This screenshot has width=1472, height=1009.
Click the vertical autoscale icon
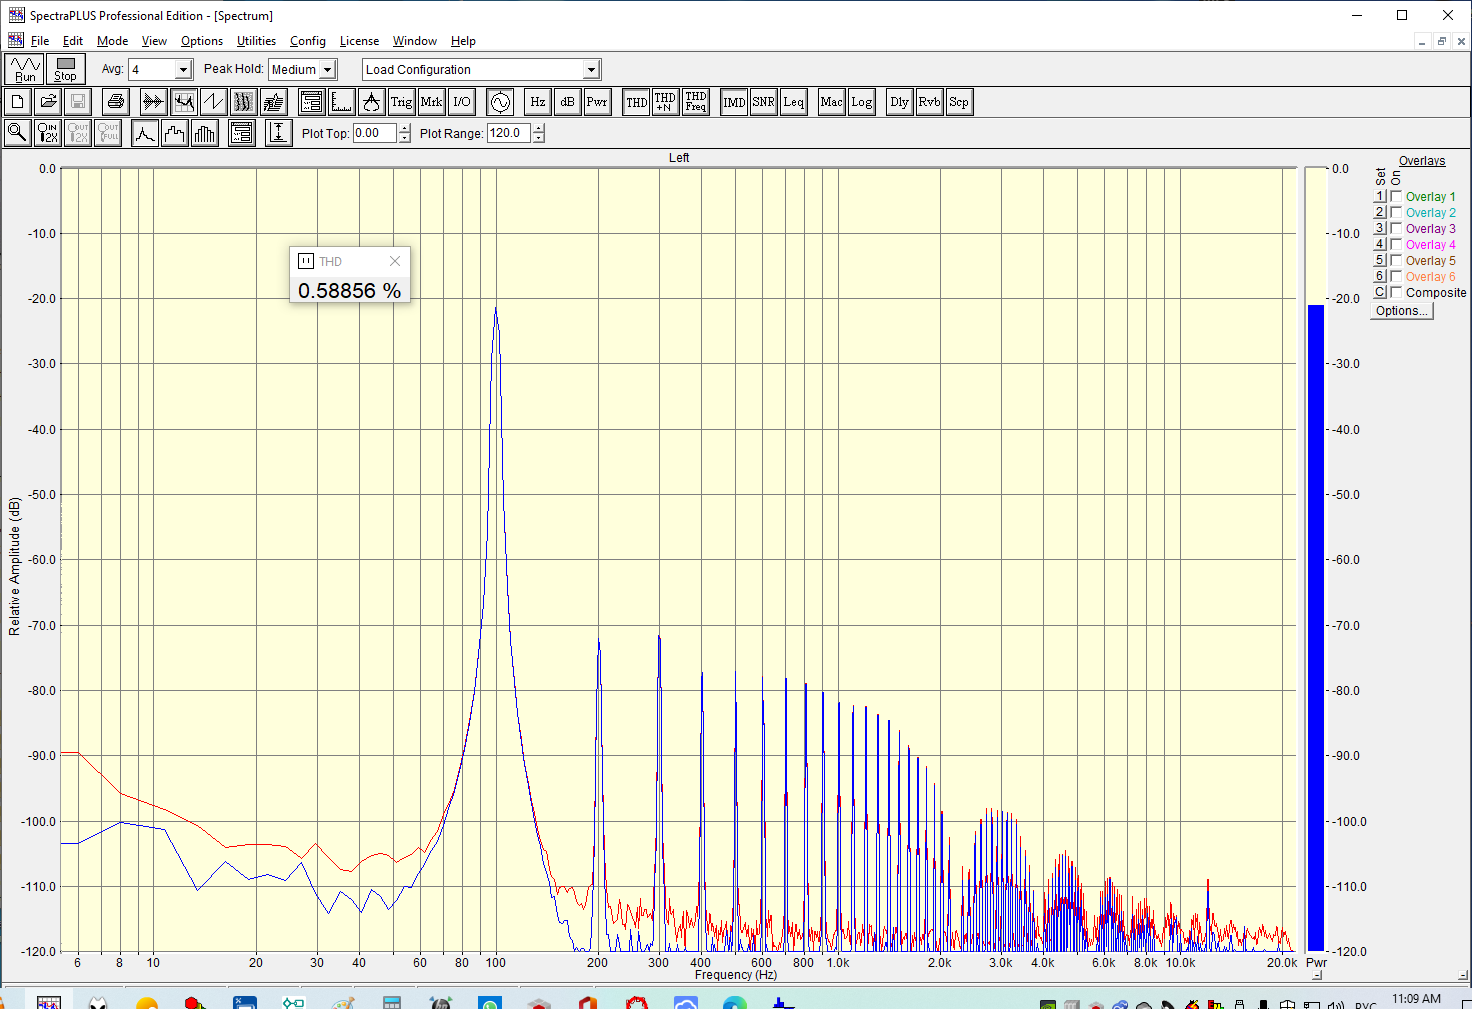[279, 133]
